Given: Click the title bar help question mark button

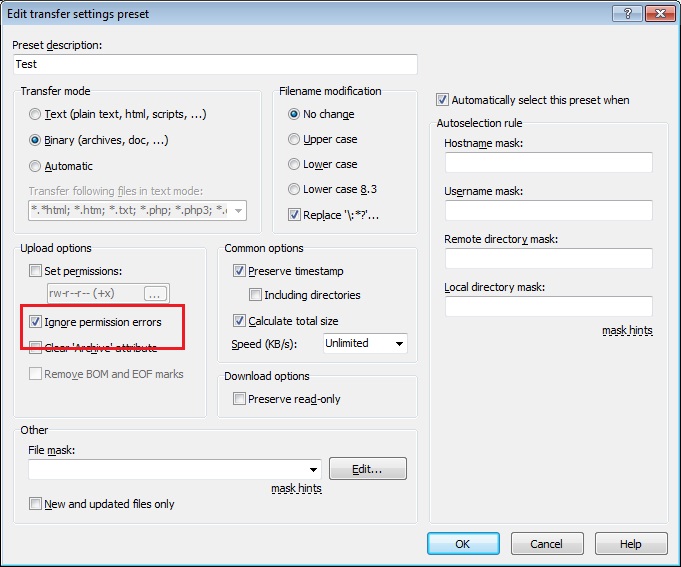Looking at the screenshot, I should (626, 12).
